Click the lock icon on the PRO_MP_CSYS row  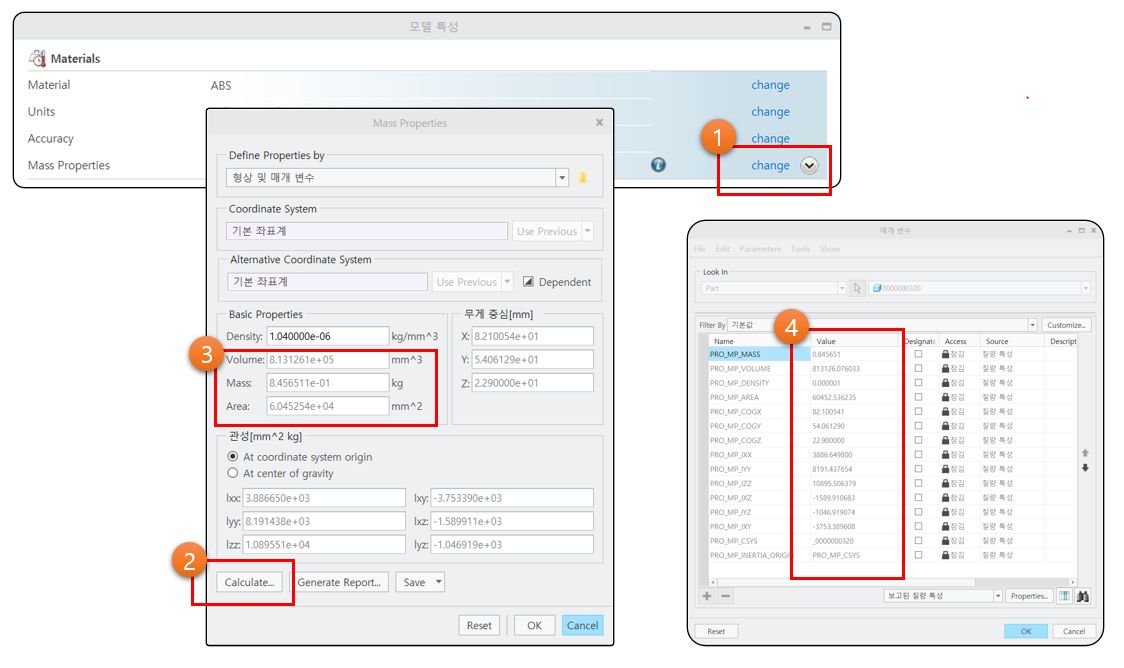click(x=946, y=540)
